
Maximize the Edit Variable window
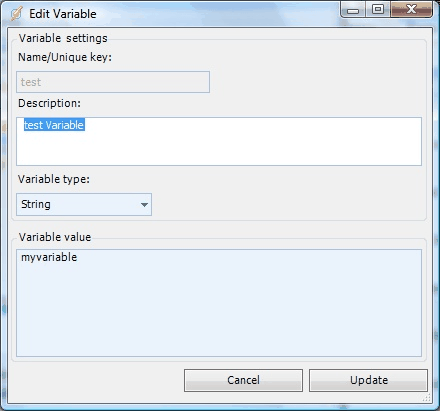[378, 9]
